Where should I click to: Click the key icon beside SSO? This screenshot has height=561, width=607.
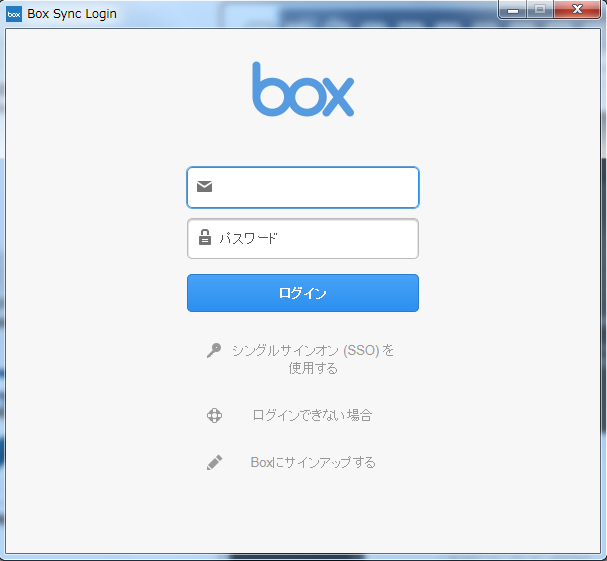click(214, 350)
